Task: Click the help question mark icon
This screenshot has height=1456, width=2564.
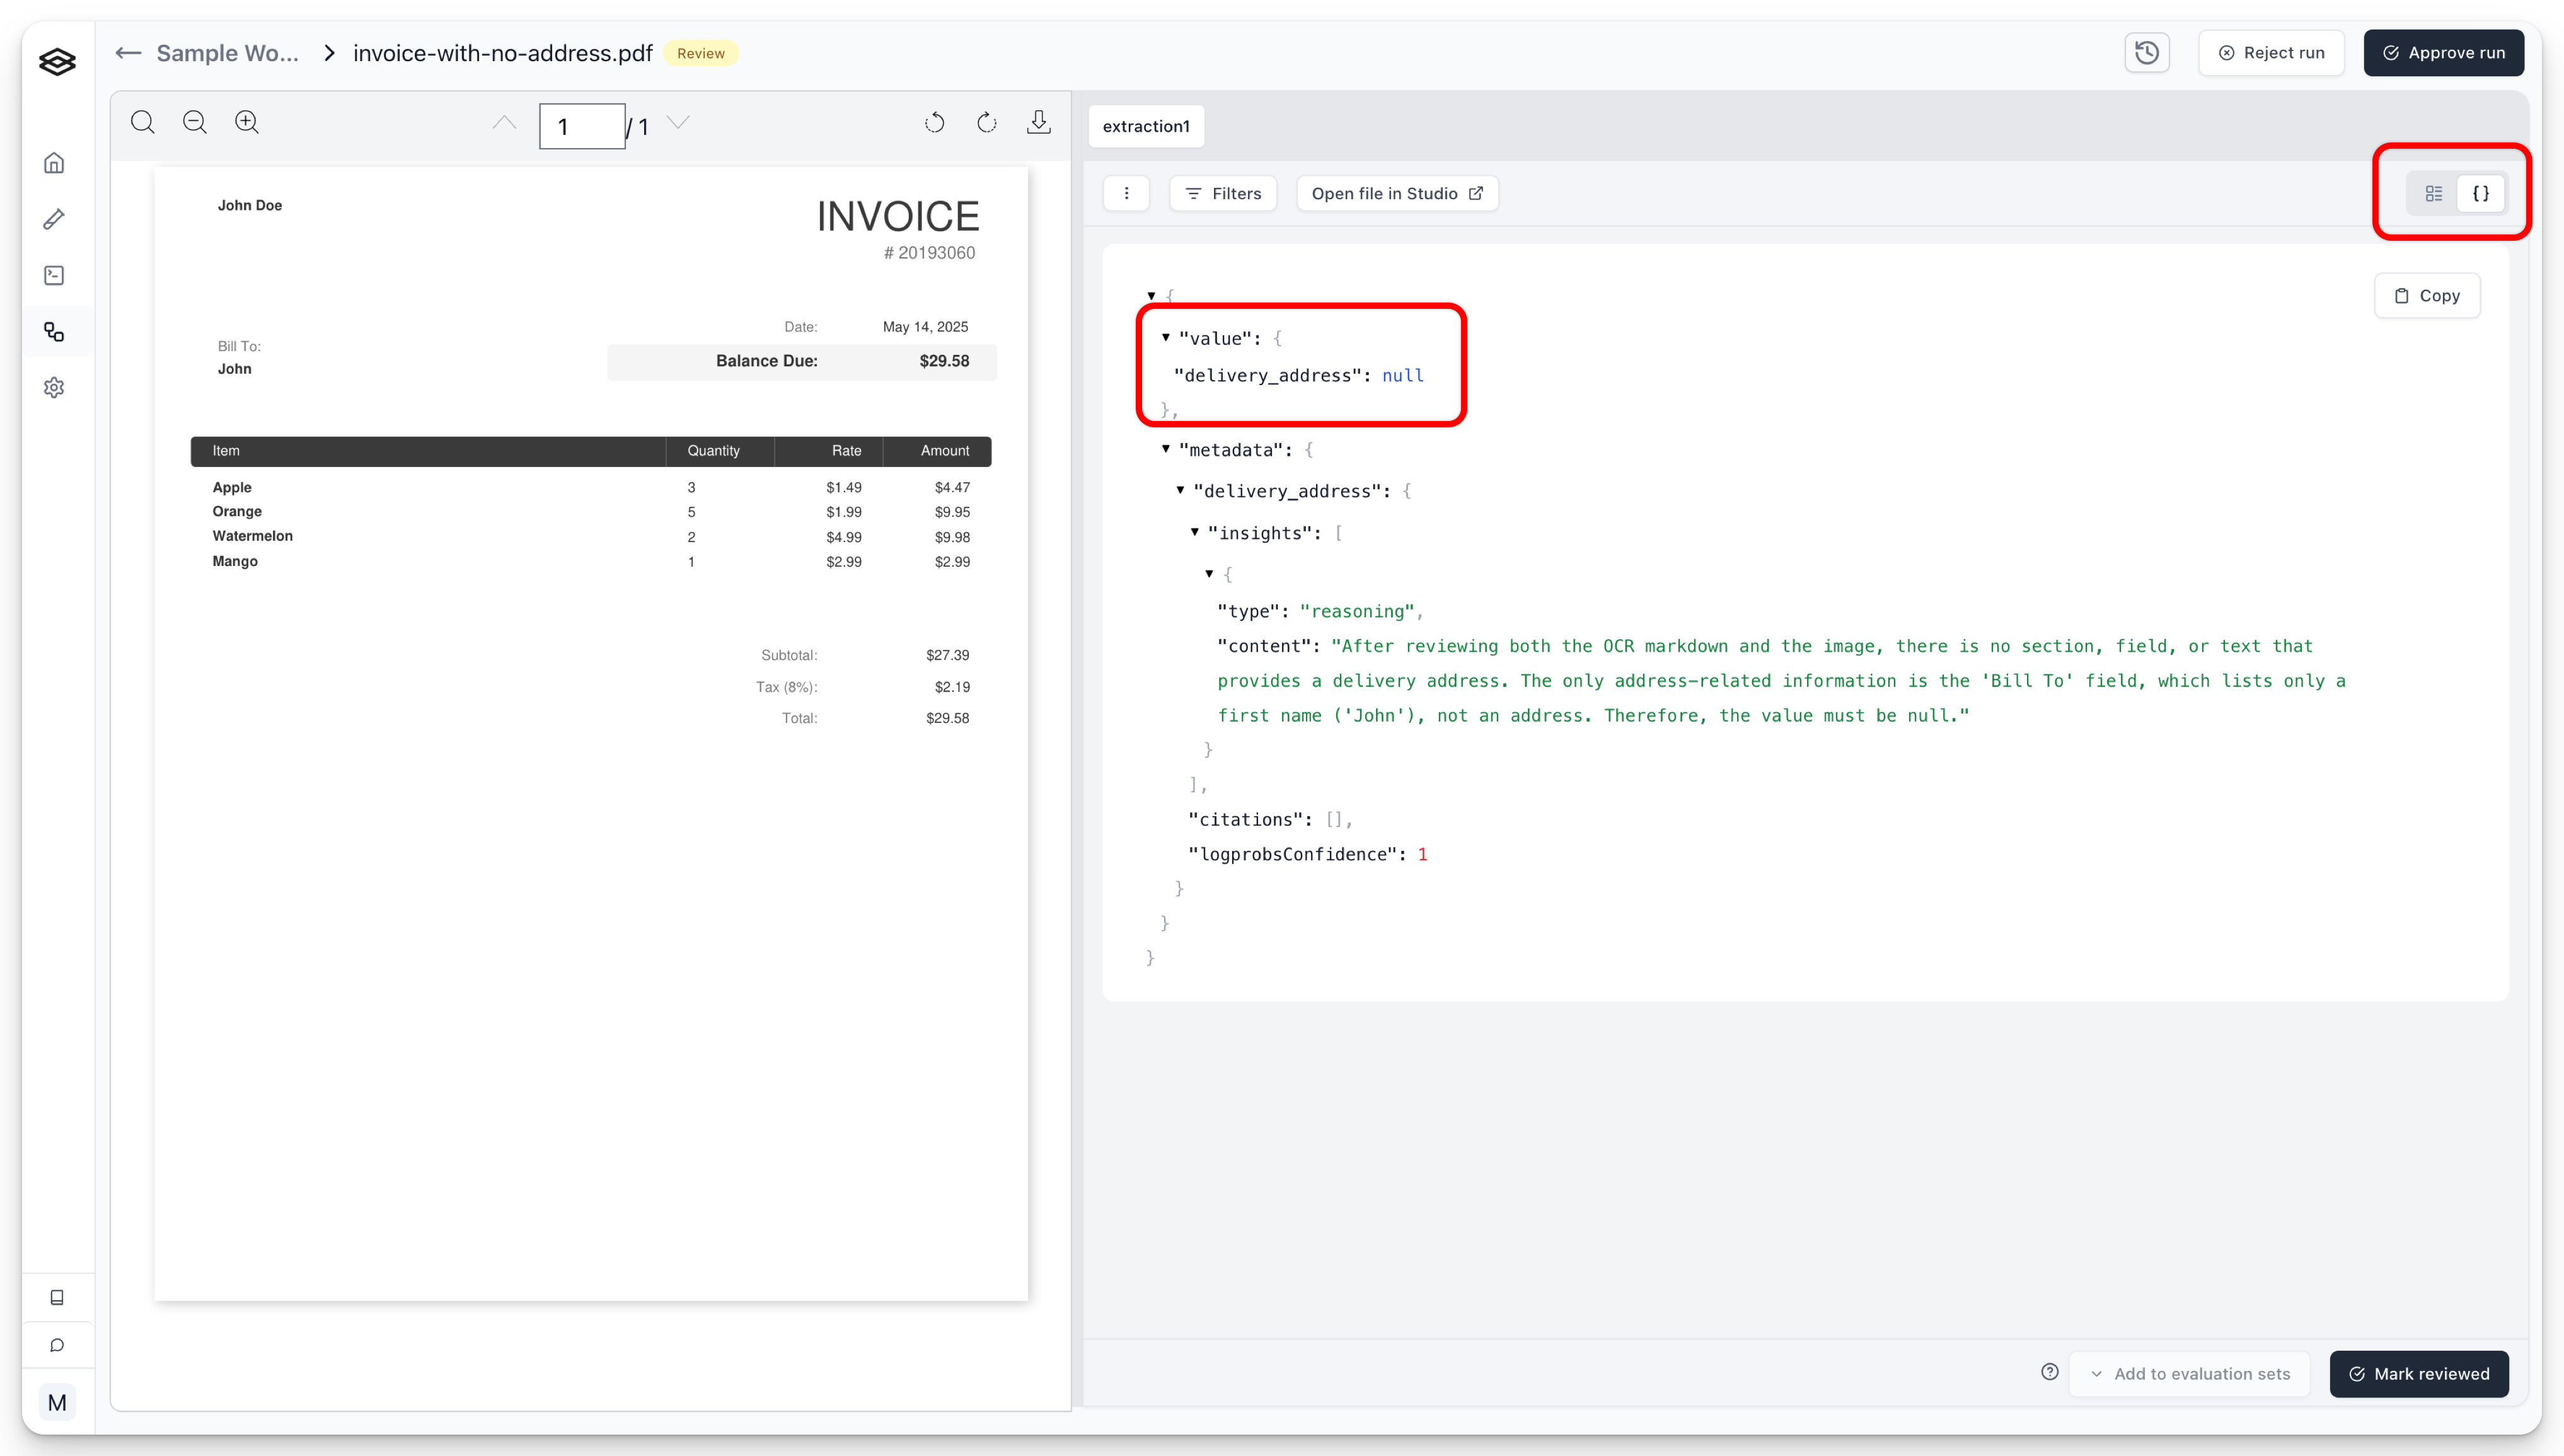Action: pos(2049,1372)
